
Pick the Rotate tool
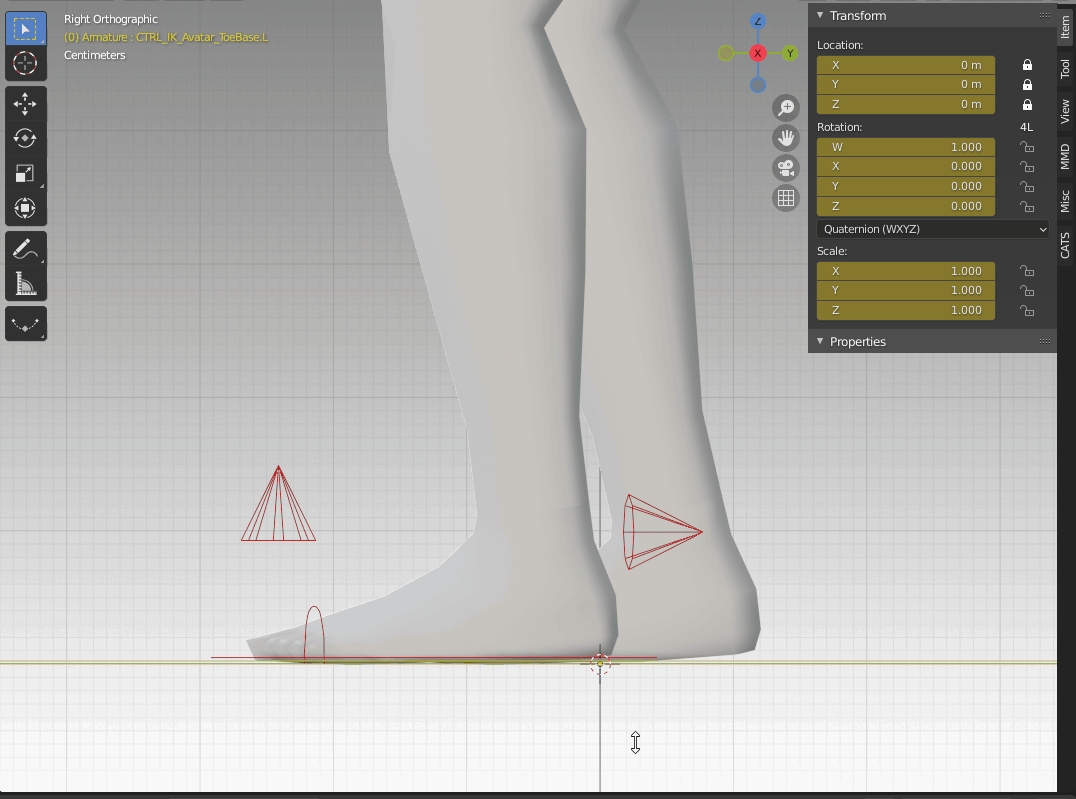pyautogui.click(x=25, y=139)
